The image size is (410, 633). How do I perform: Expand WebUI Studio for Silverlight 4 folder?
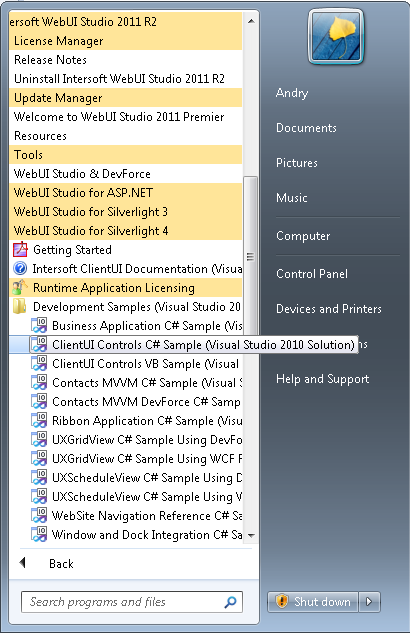click(126, 231)
